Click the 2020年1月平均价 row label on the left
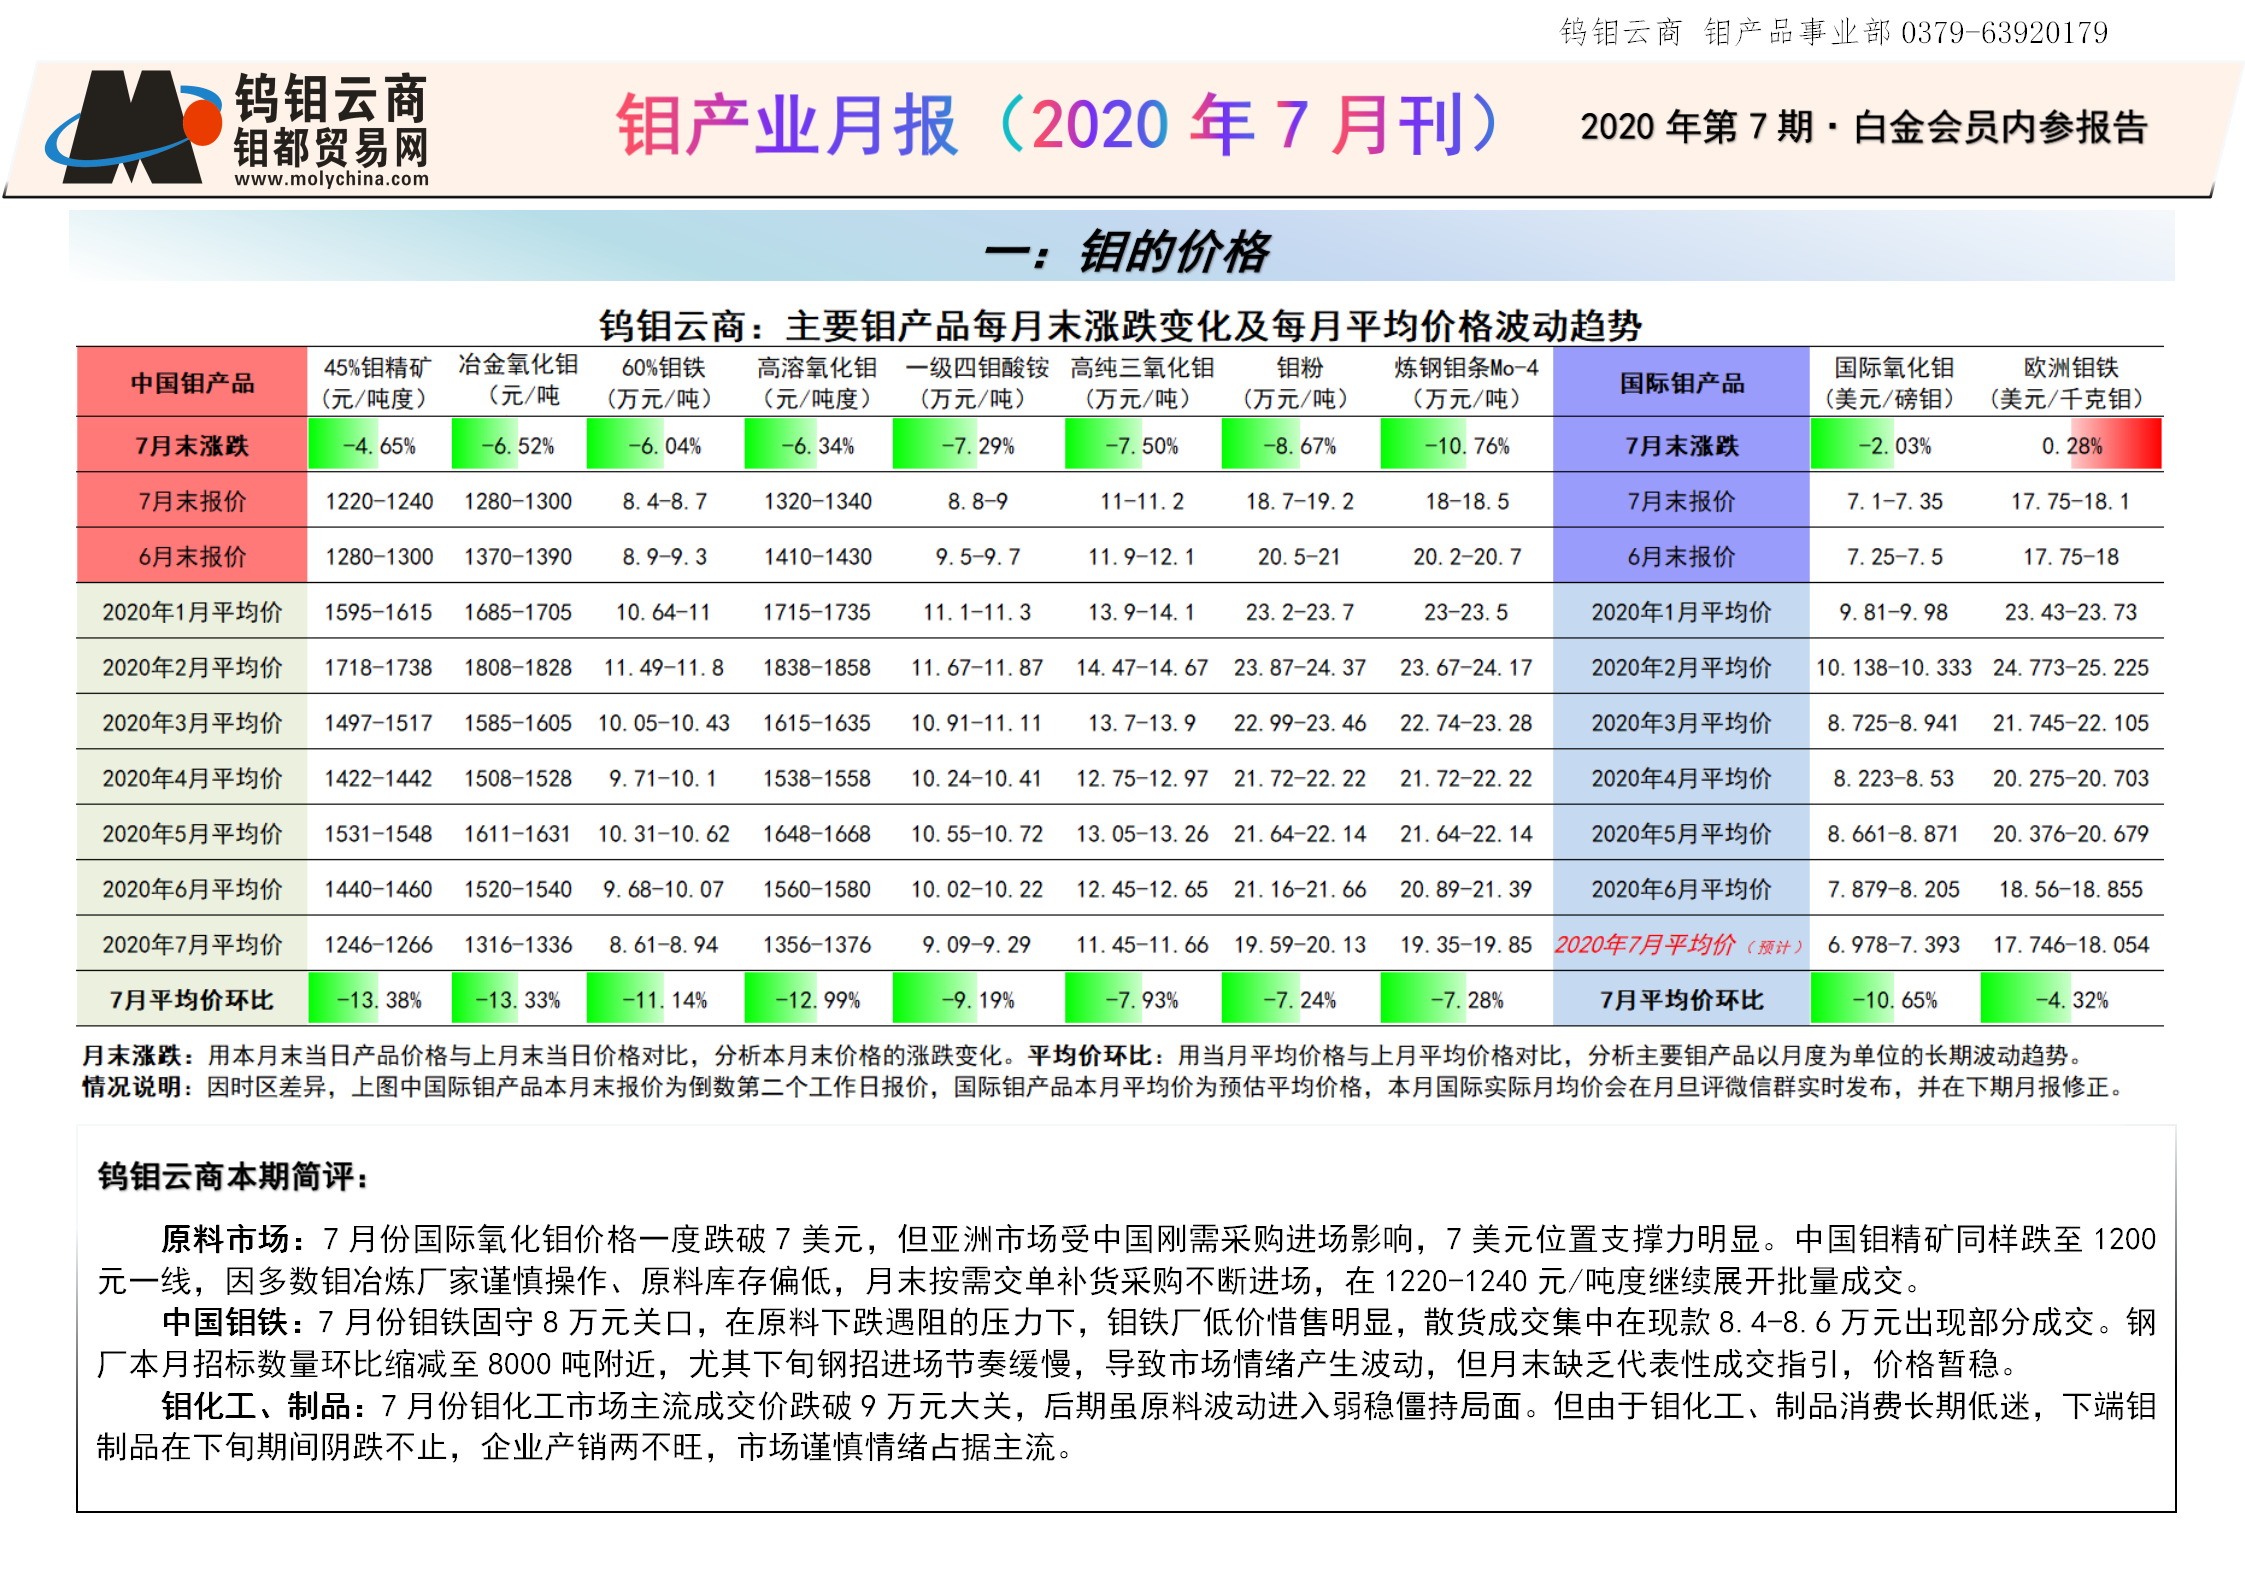2245x1587 pixels. coord(192,612)
